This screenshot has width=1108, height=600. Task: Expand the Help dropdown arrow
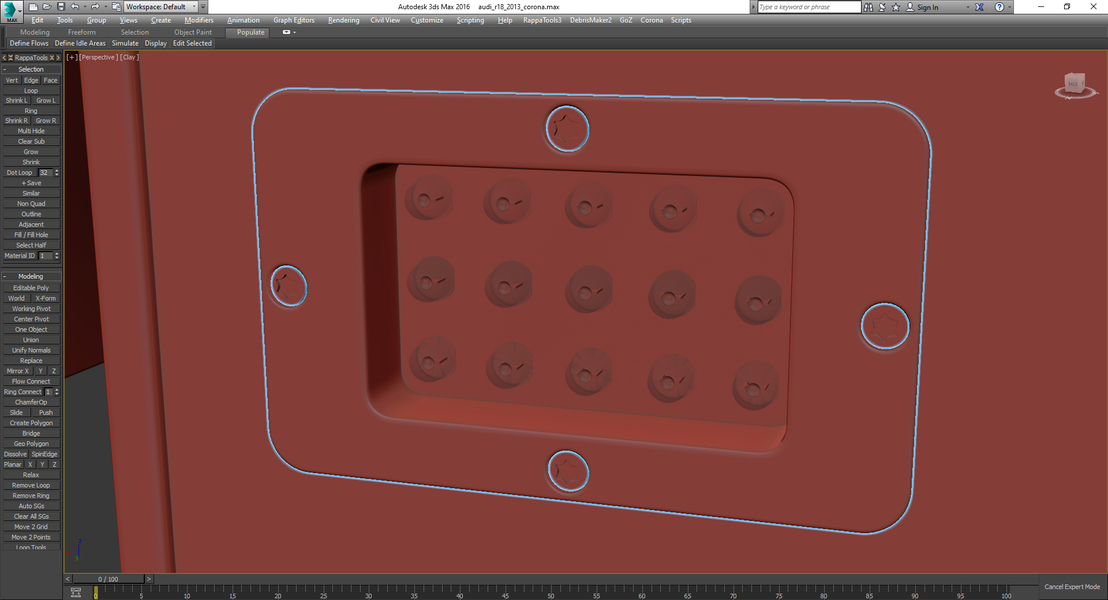pyautogui.click(x=1009, y=6)
